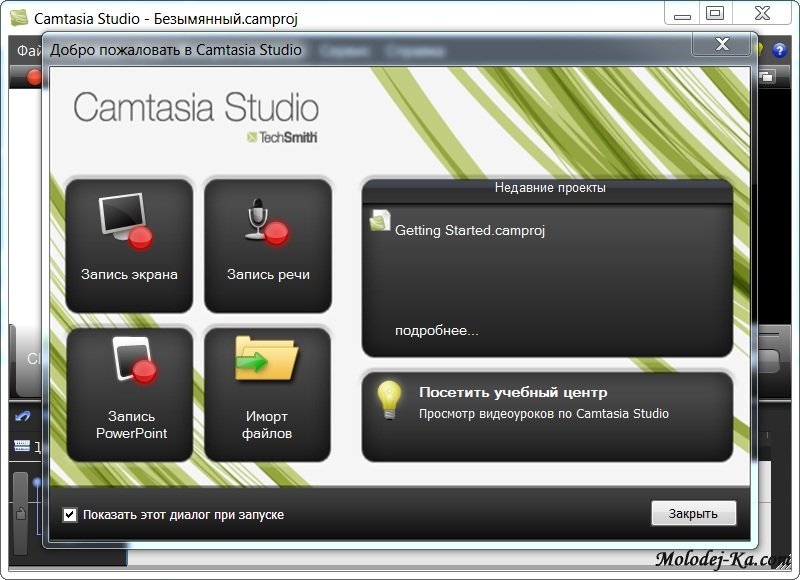Open the Файл menu in main window
Screen dimensions: 800x580
click(x=29, y=50)
